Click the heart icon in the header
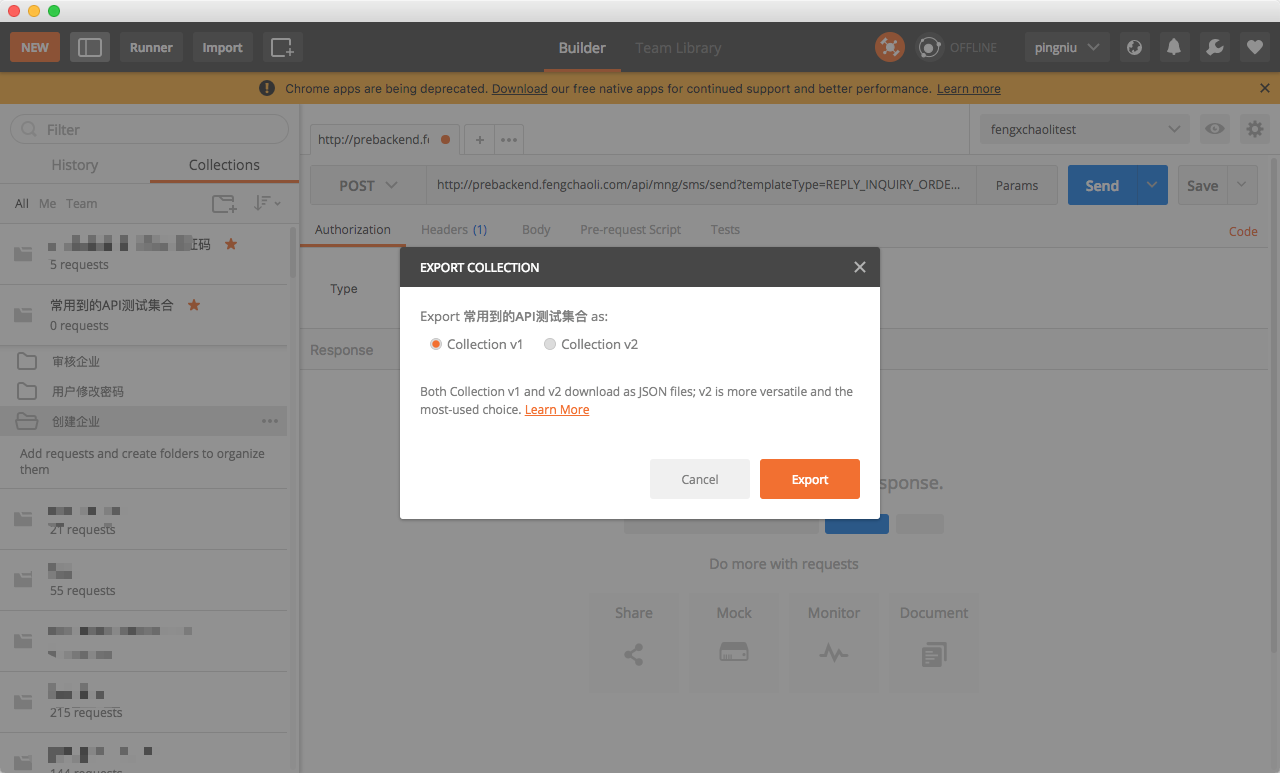 [1254, 47]
